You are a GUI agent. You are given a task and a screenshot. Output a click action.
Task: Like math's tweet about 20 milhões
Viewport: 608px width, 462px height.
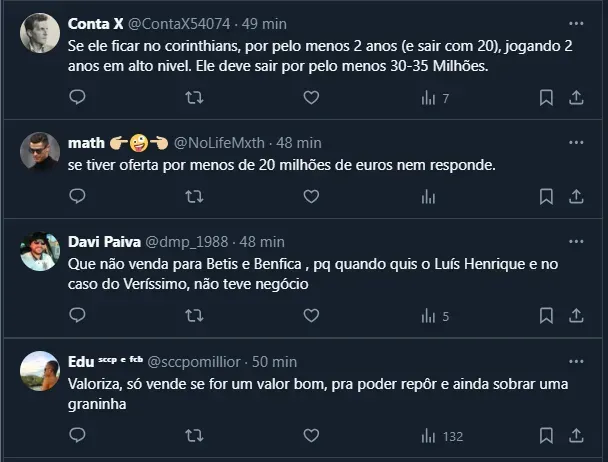click(311, 196)
